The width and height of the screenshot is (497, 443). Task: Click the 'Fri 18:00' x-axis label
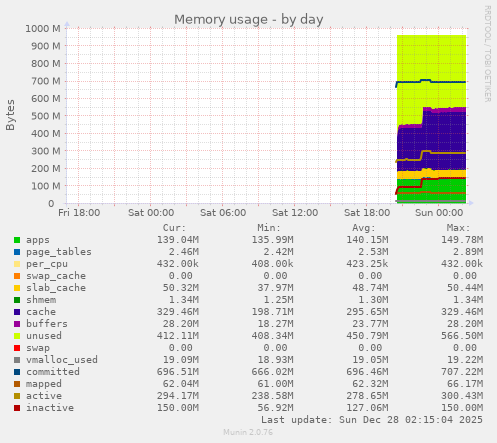pyautogui.click(x=79, y=213)
